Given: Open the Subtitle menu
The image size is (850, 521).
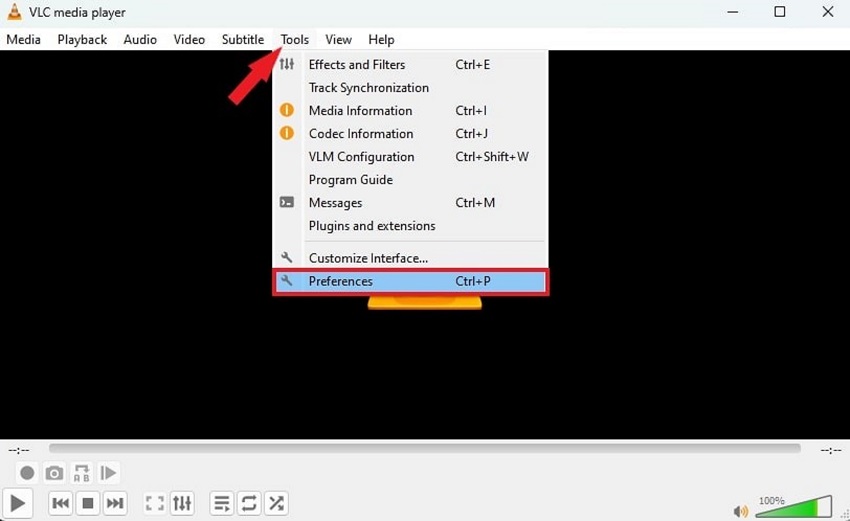Looking at the screenshot, I should [243, 40].
